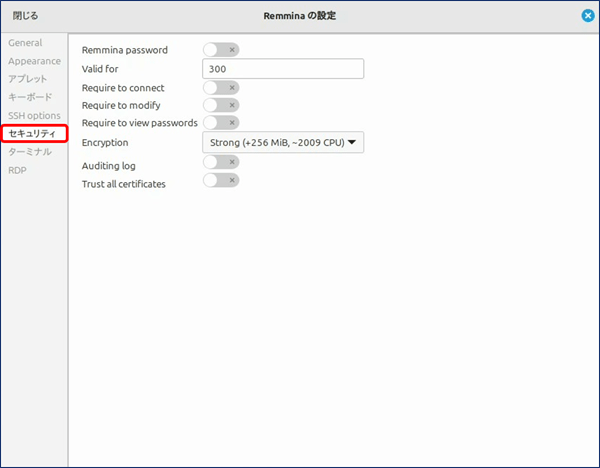Click the Auditing log label

(109, 166)
